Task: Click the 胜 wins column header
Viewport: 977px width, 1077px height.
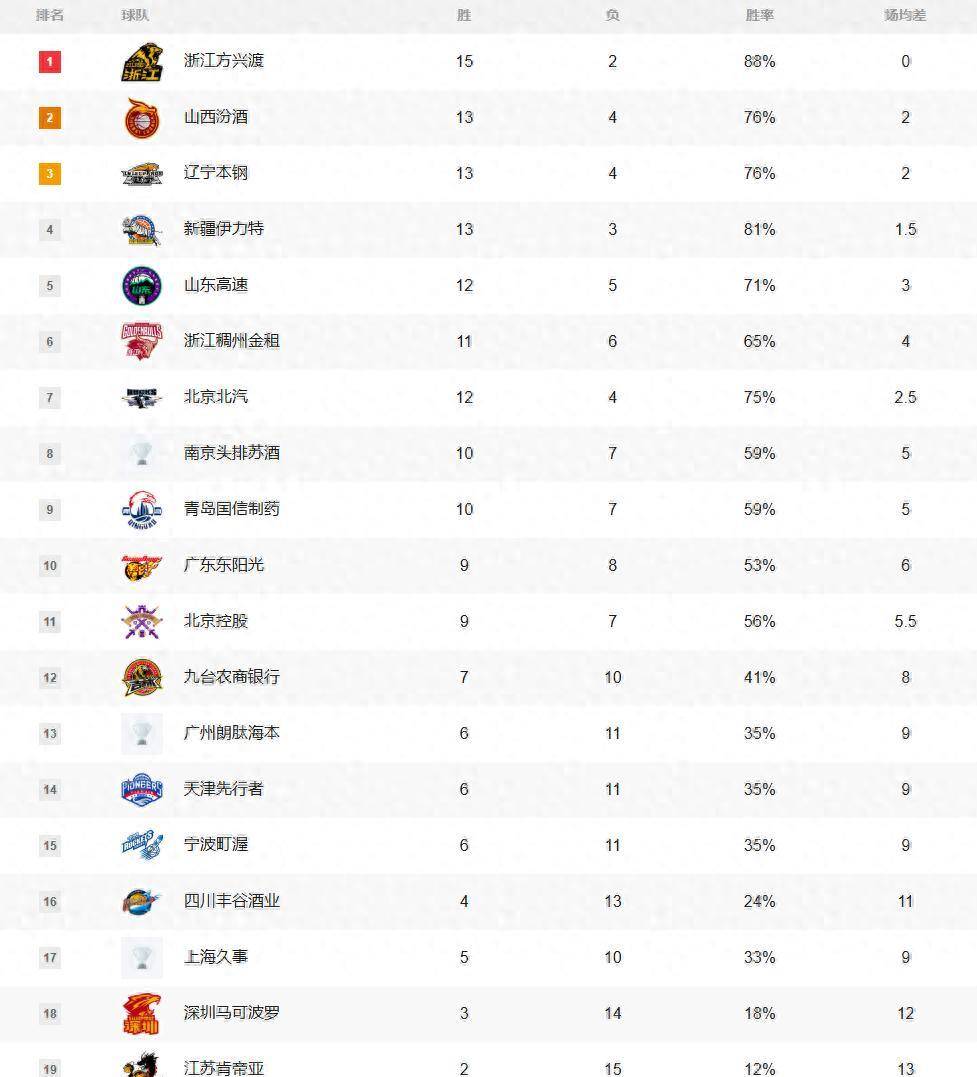Action: click(x=464, y=15)
